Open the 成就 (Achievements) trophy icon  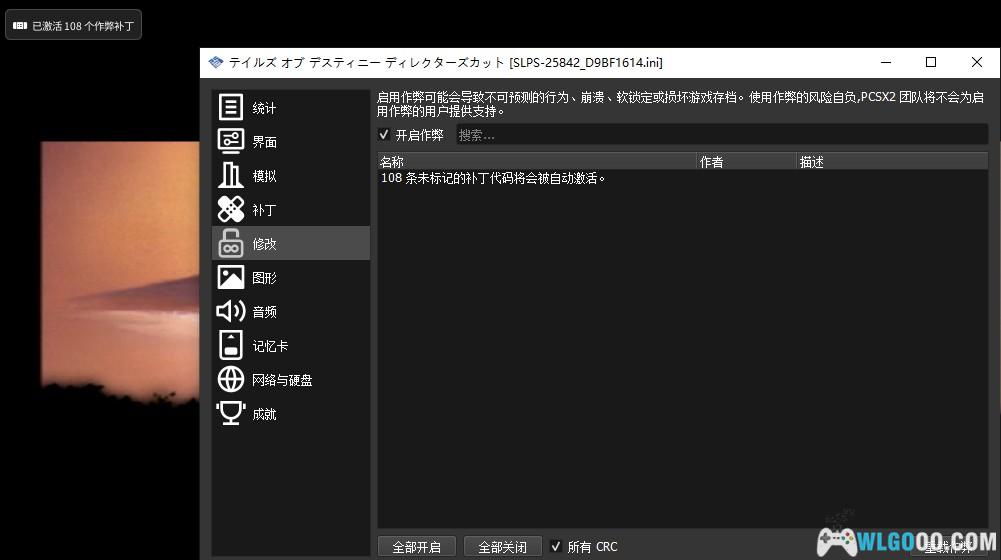tap(231, 414)
